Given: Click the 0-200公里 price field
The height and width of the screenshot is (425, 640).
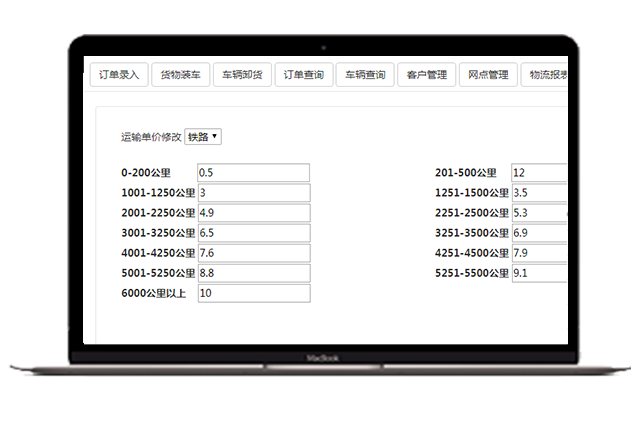Looking at the screenshot, I should click(x=253, y=173).
